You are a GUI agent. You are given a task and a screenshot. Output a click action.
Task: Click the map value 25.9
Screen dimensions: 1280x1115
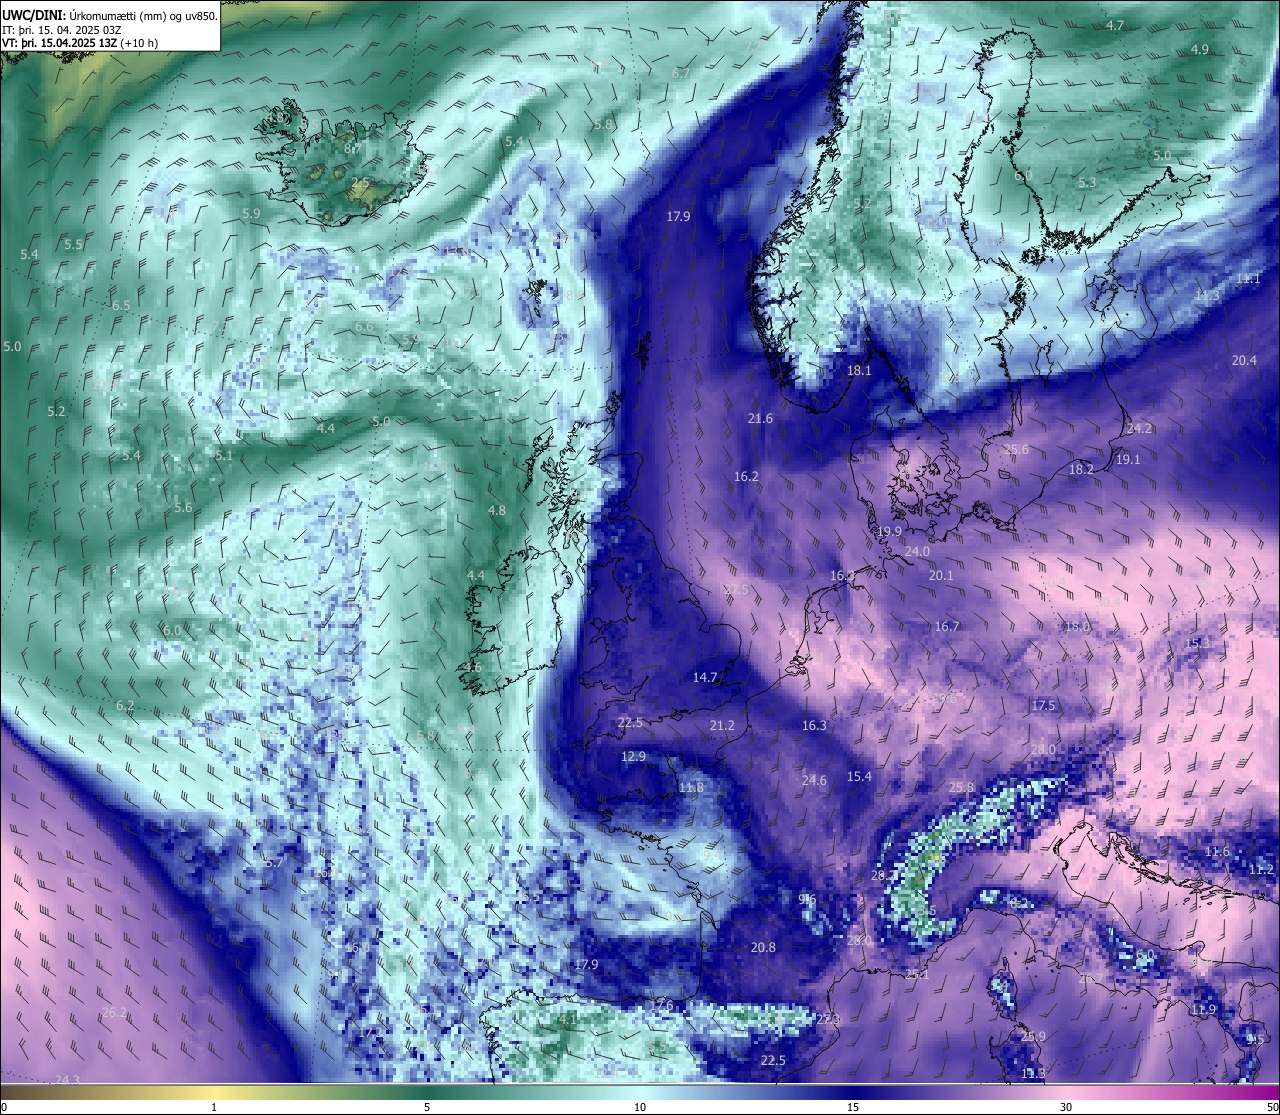click(x=1033, y=1036)
